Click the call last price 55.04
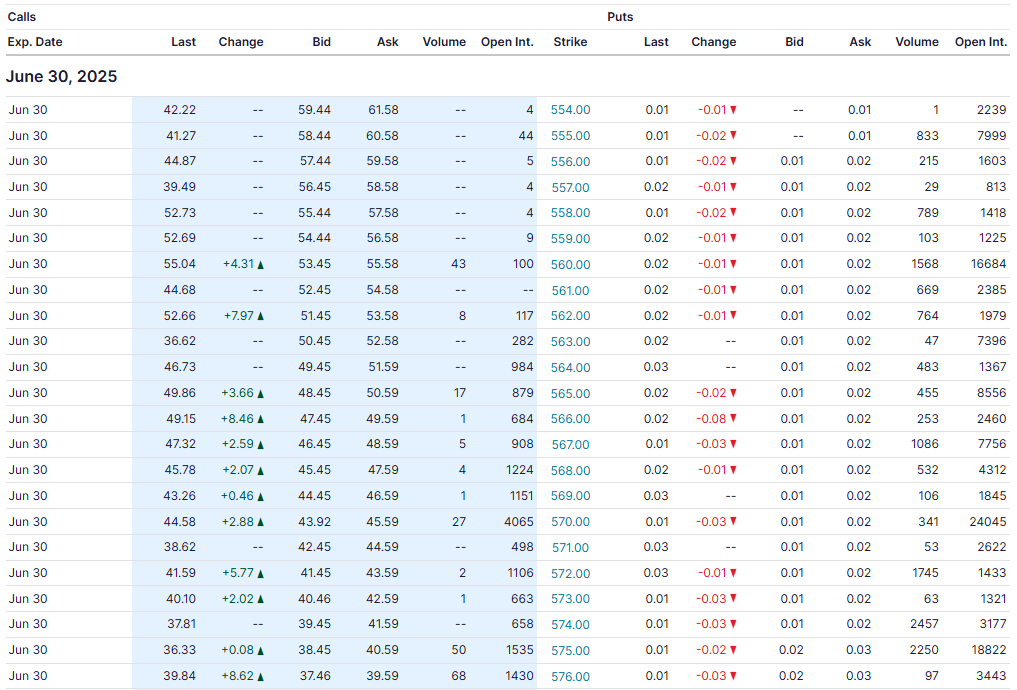The image size is (1017, 690). point(180,264)
